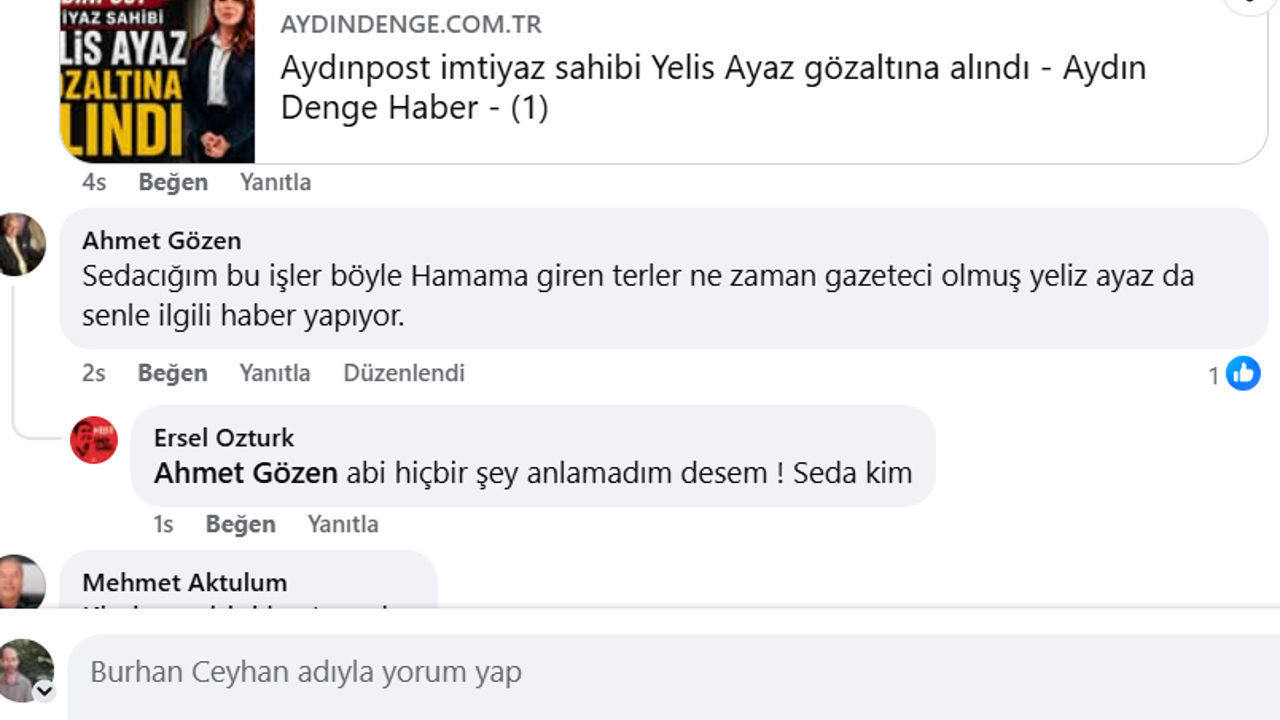Open the Ersel Ozturk name link
This screenshot has width=1280, height=720.
point(224,438)
